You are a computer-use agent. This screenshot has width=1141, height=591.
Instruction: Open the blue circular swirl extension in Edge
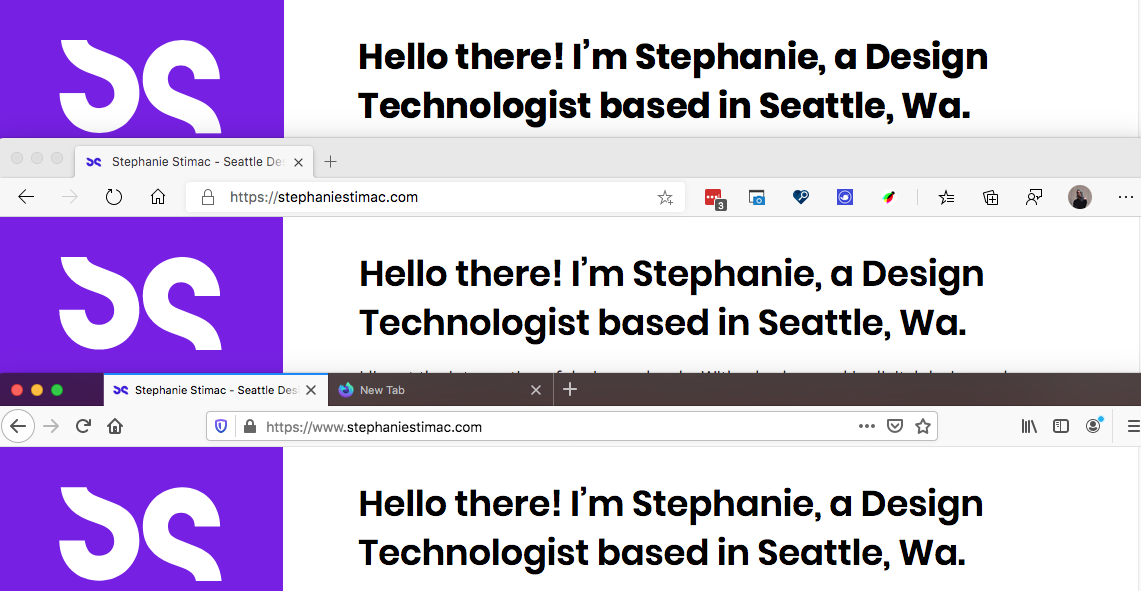(844, 197)
